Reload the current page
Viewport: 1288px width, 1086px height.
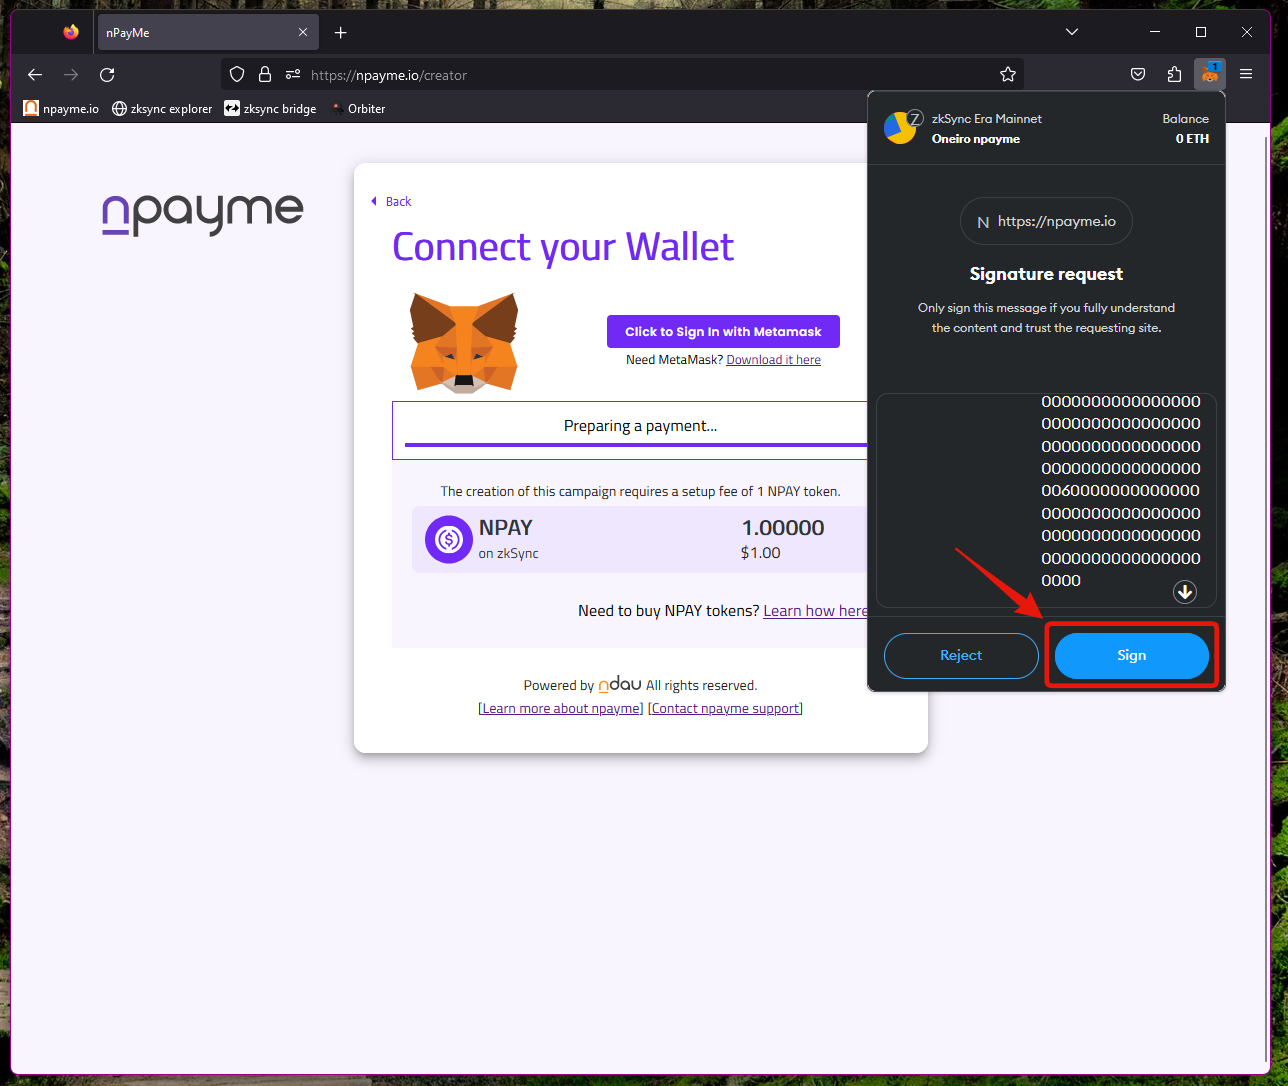click(107, 74)
